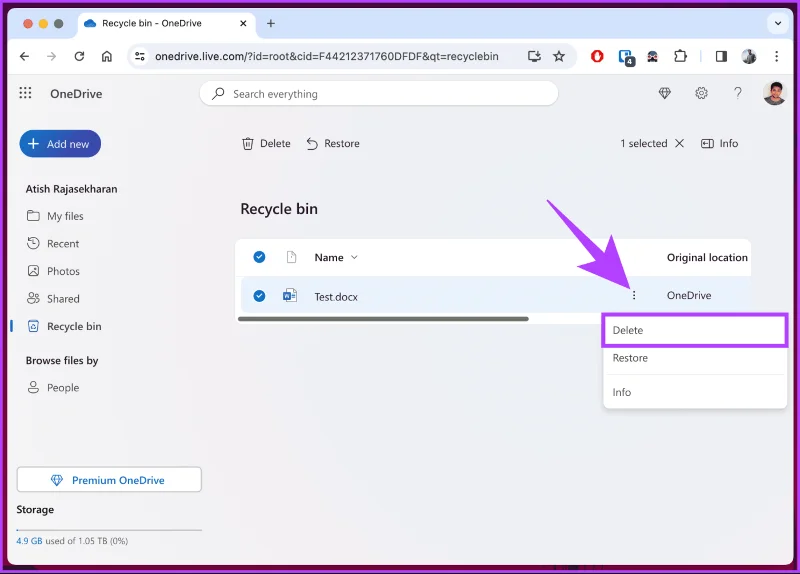Clear the 1 selected X icon
Screen dimensions: 800x574
pos(679,143)
